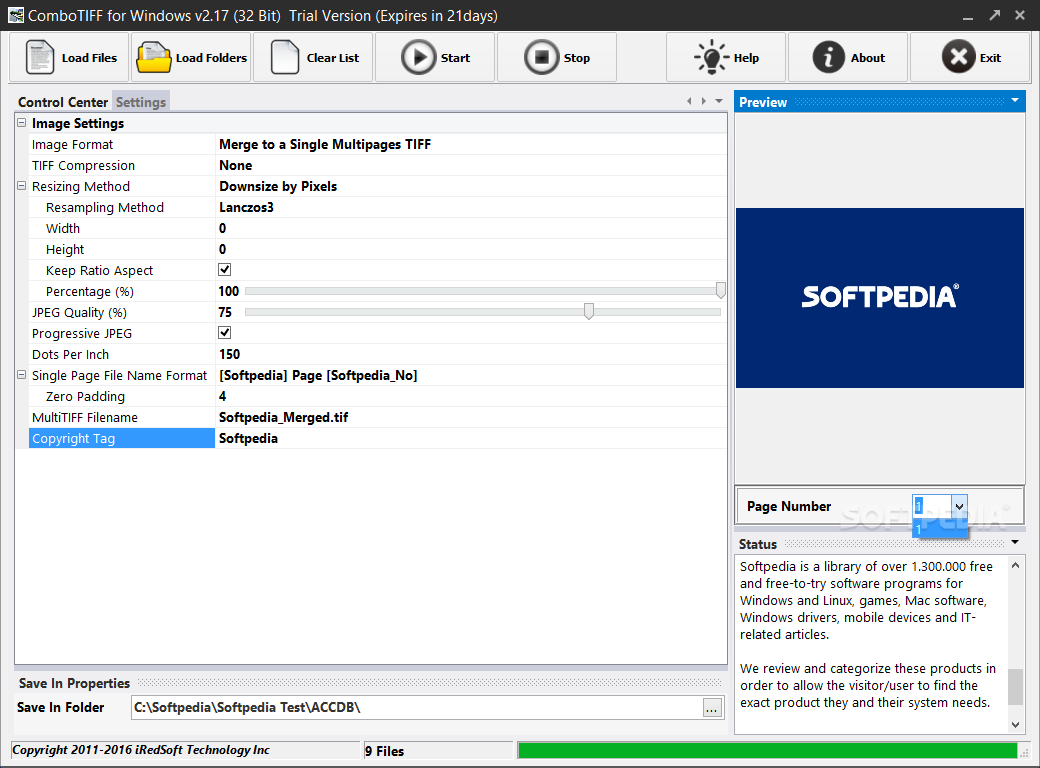Collapse the Resizing Method section
This screenshot has width=1040, height=768.
click(x=21, y=186)
